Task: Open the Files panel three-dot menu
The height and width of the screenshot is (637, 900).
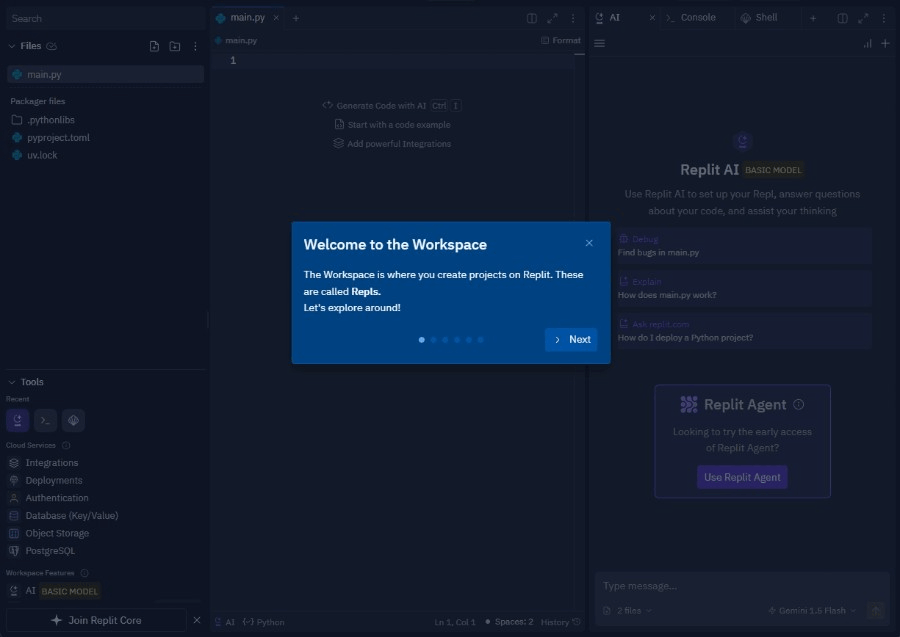Action: point(195,46)
